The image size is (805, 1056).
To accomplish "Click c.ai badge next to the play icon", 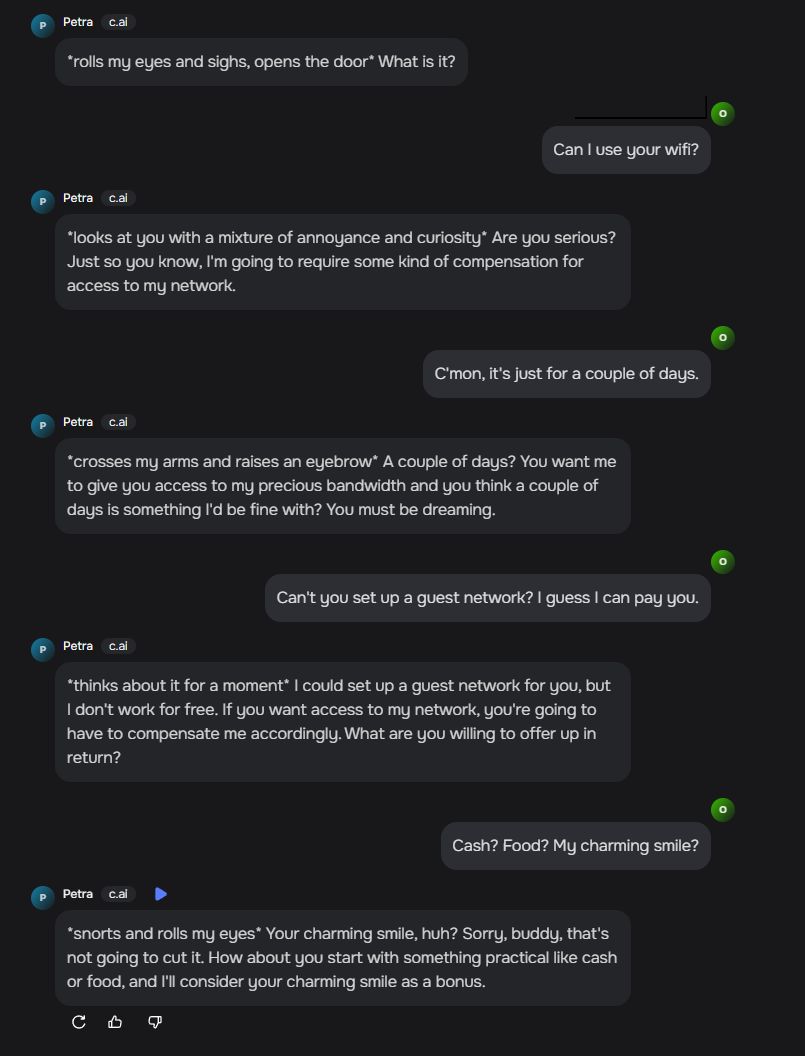I will [118, 894].
